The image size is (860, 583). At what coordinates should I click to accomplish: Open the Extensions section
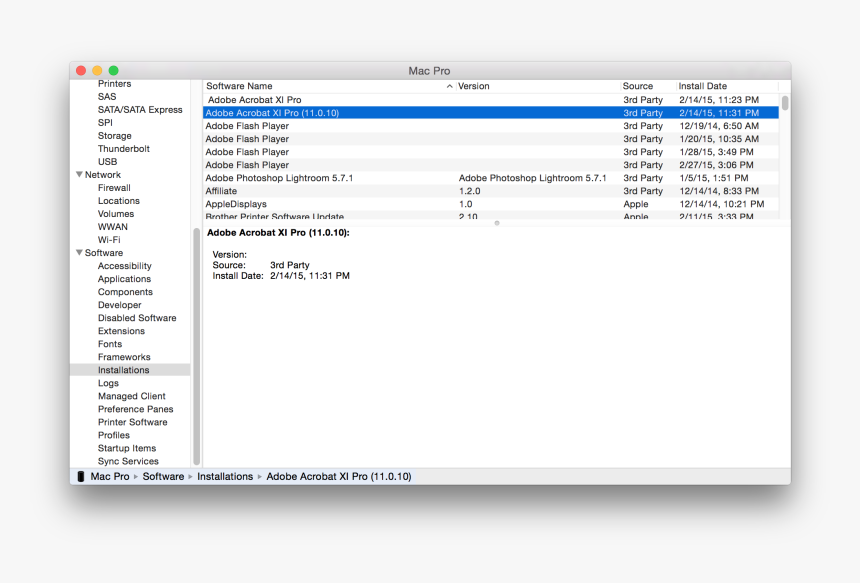121,330
